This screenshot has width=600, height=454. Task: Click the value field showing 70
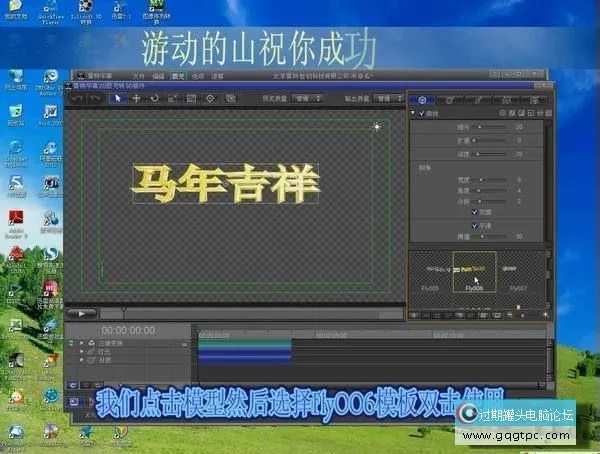pos(519,154)
